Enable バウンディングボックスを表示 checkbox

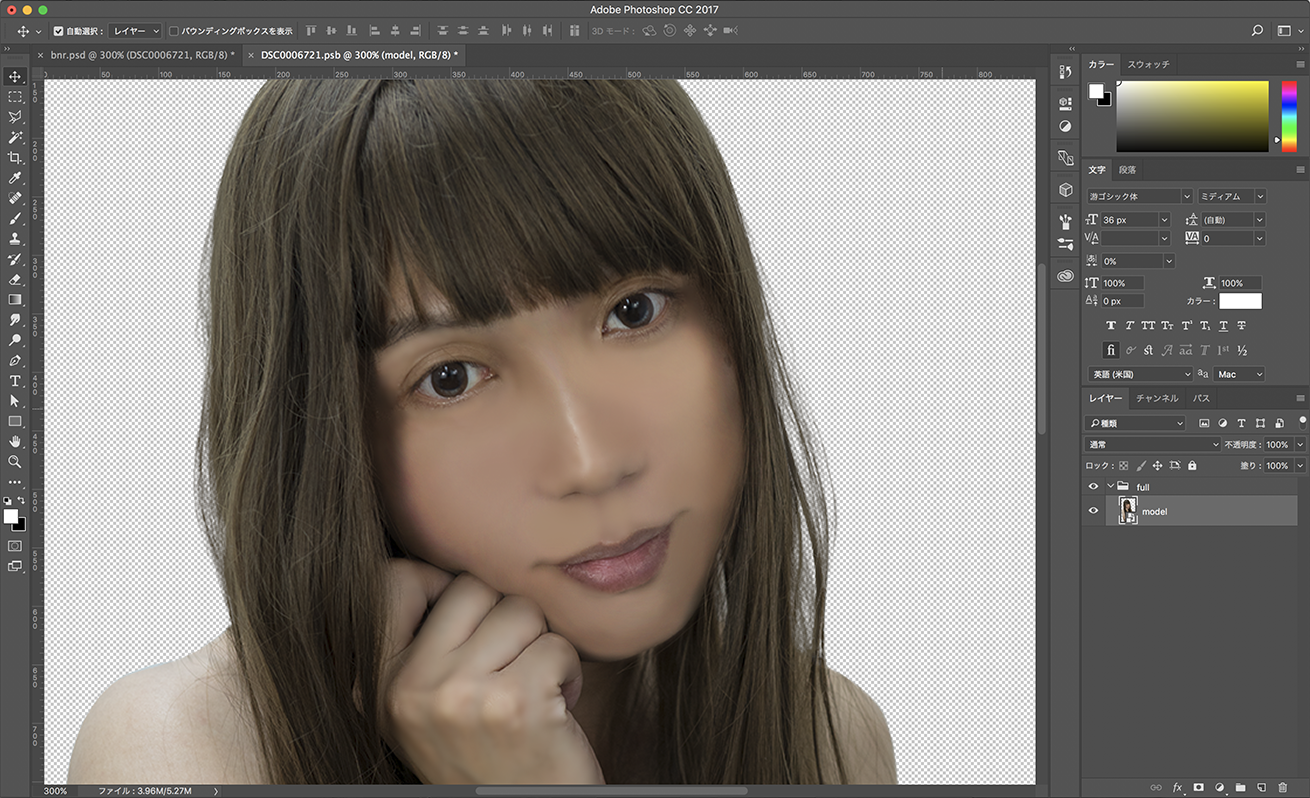pyautogui.click(x=174, y=32)
